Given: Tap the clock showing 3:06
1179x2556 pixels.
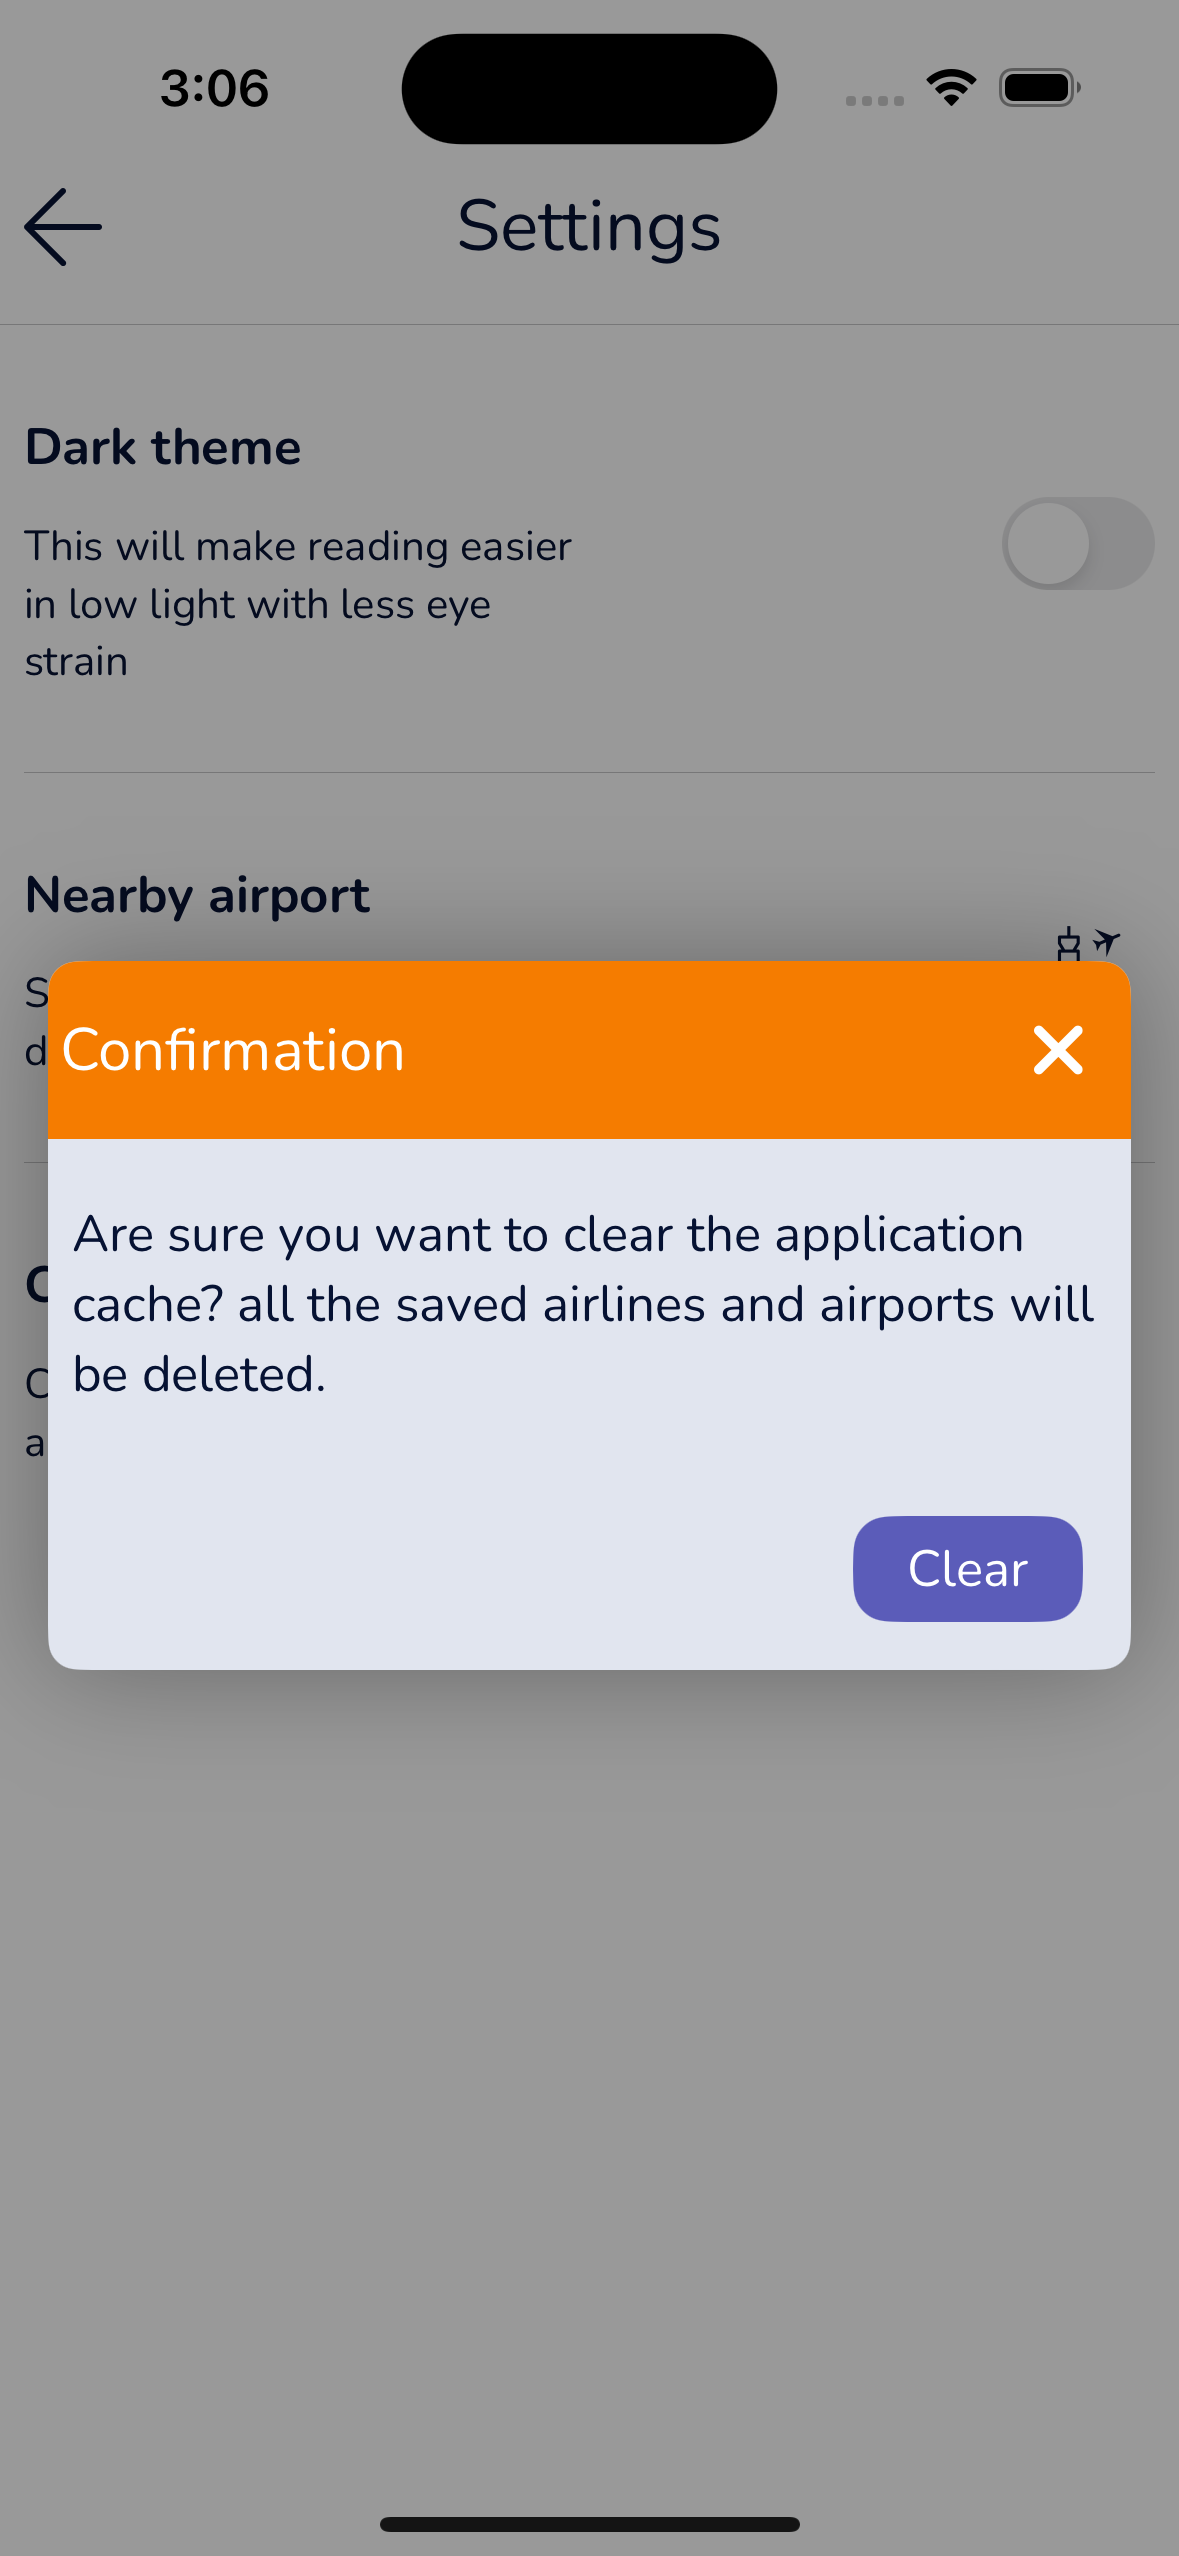Looking at the screenshot, I should point(214,88).
